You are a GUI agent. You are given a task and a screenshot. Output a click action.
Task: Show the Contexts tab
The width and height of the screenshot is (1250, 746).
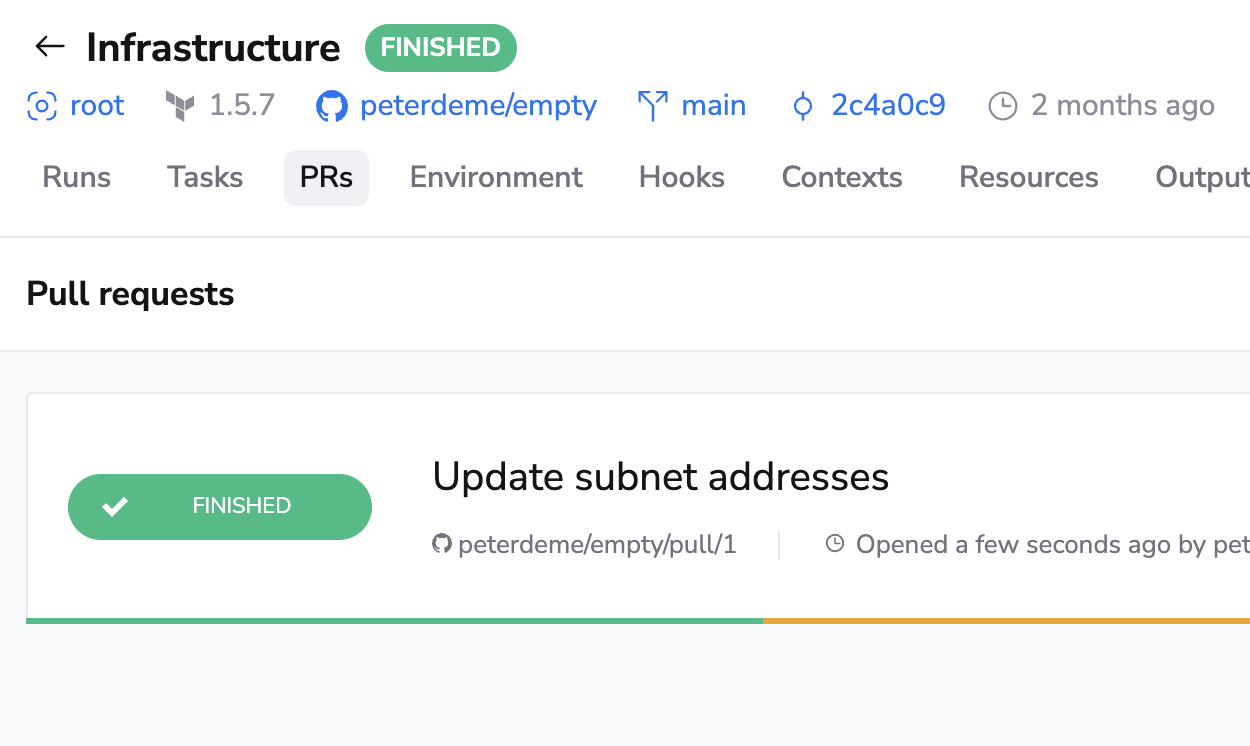[x=842, y=178]
